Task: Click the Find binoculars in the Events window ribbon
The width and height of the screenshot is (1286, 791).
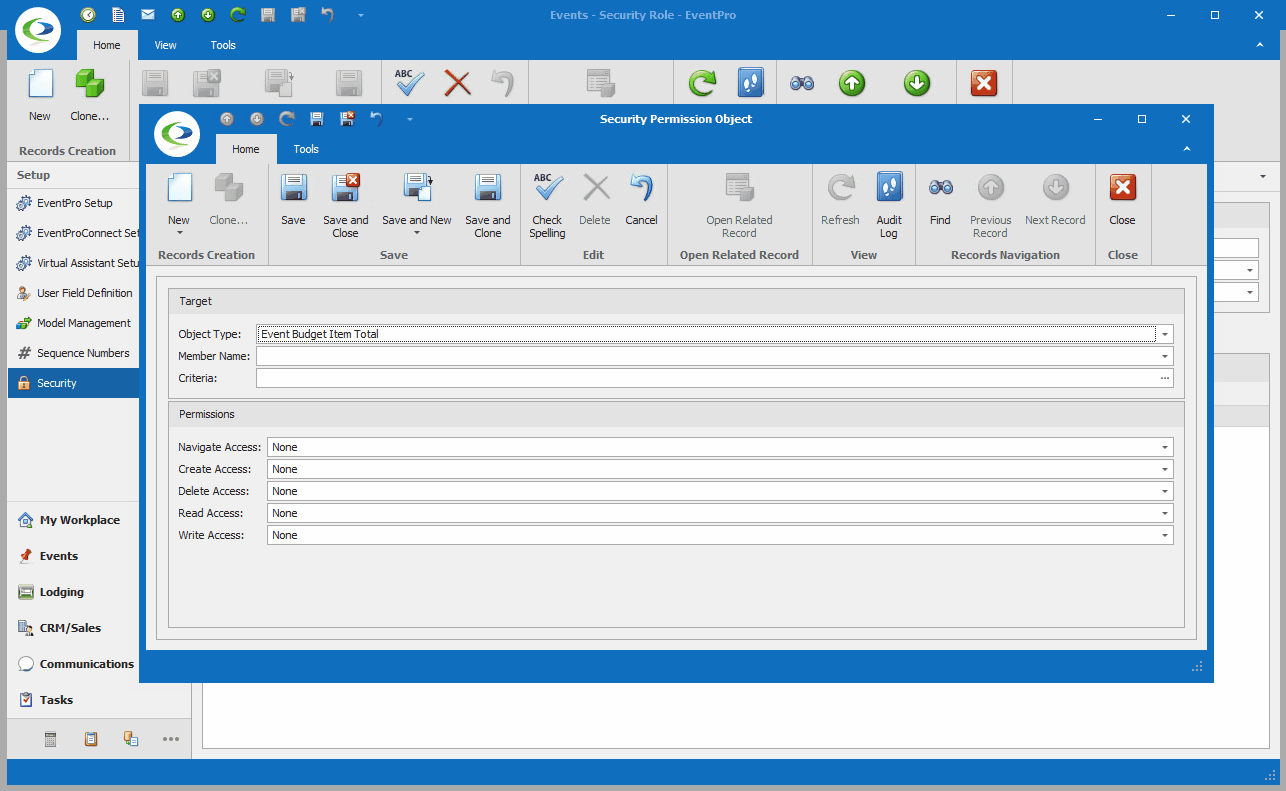Action: click(802, 83)
